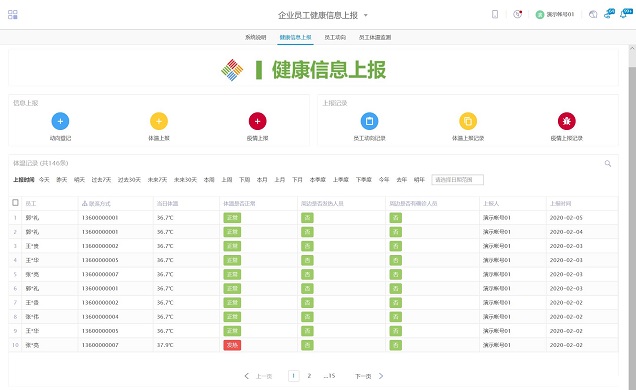
Task: Tick the select-all checkbox in table header
Action: pos(15,203)
